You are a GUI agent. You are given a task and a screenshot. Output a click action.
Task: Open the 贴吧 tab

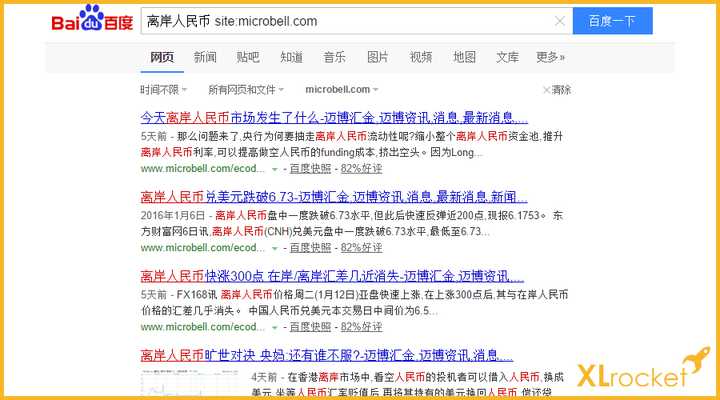coord(248,57)
